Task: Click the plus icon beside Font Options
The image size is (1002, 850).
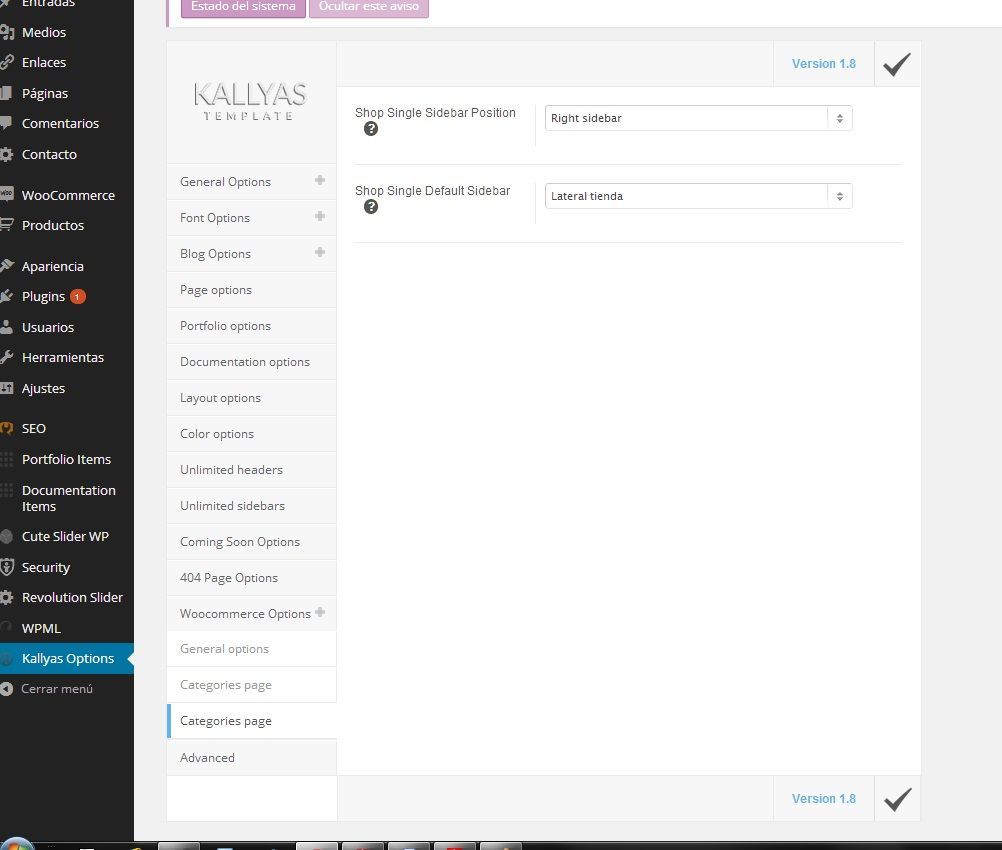Action: (x=320, y=217)
